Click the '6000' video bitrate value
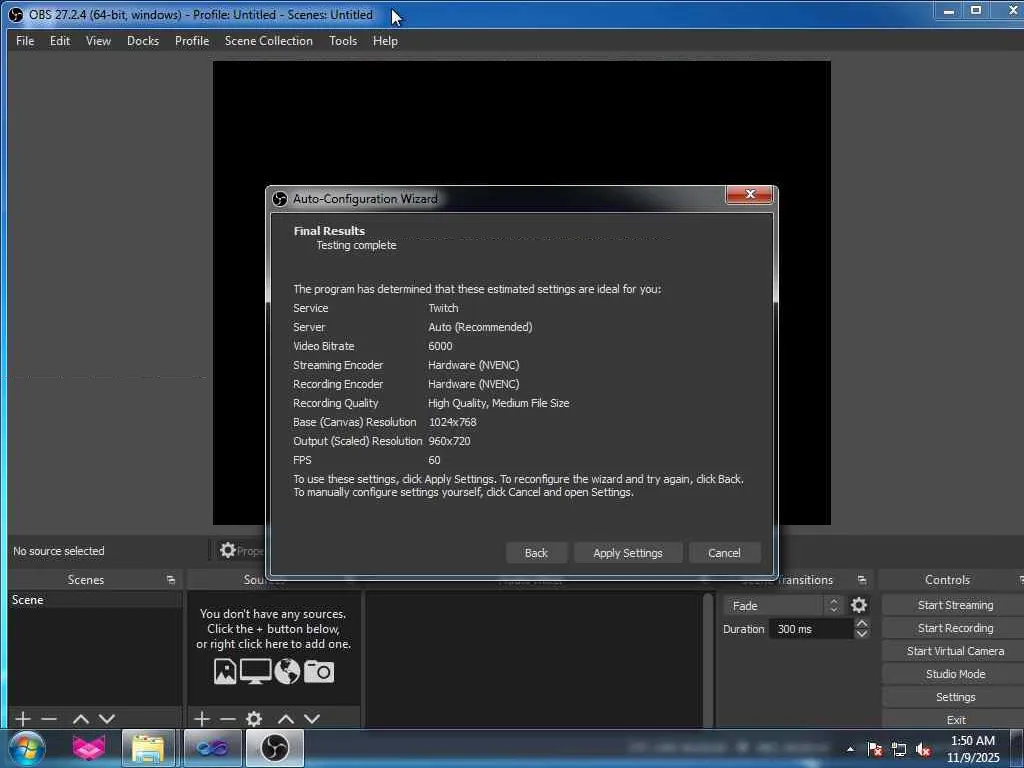The image size is (1024, 768). click(x=440, y=346)
